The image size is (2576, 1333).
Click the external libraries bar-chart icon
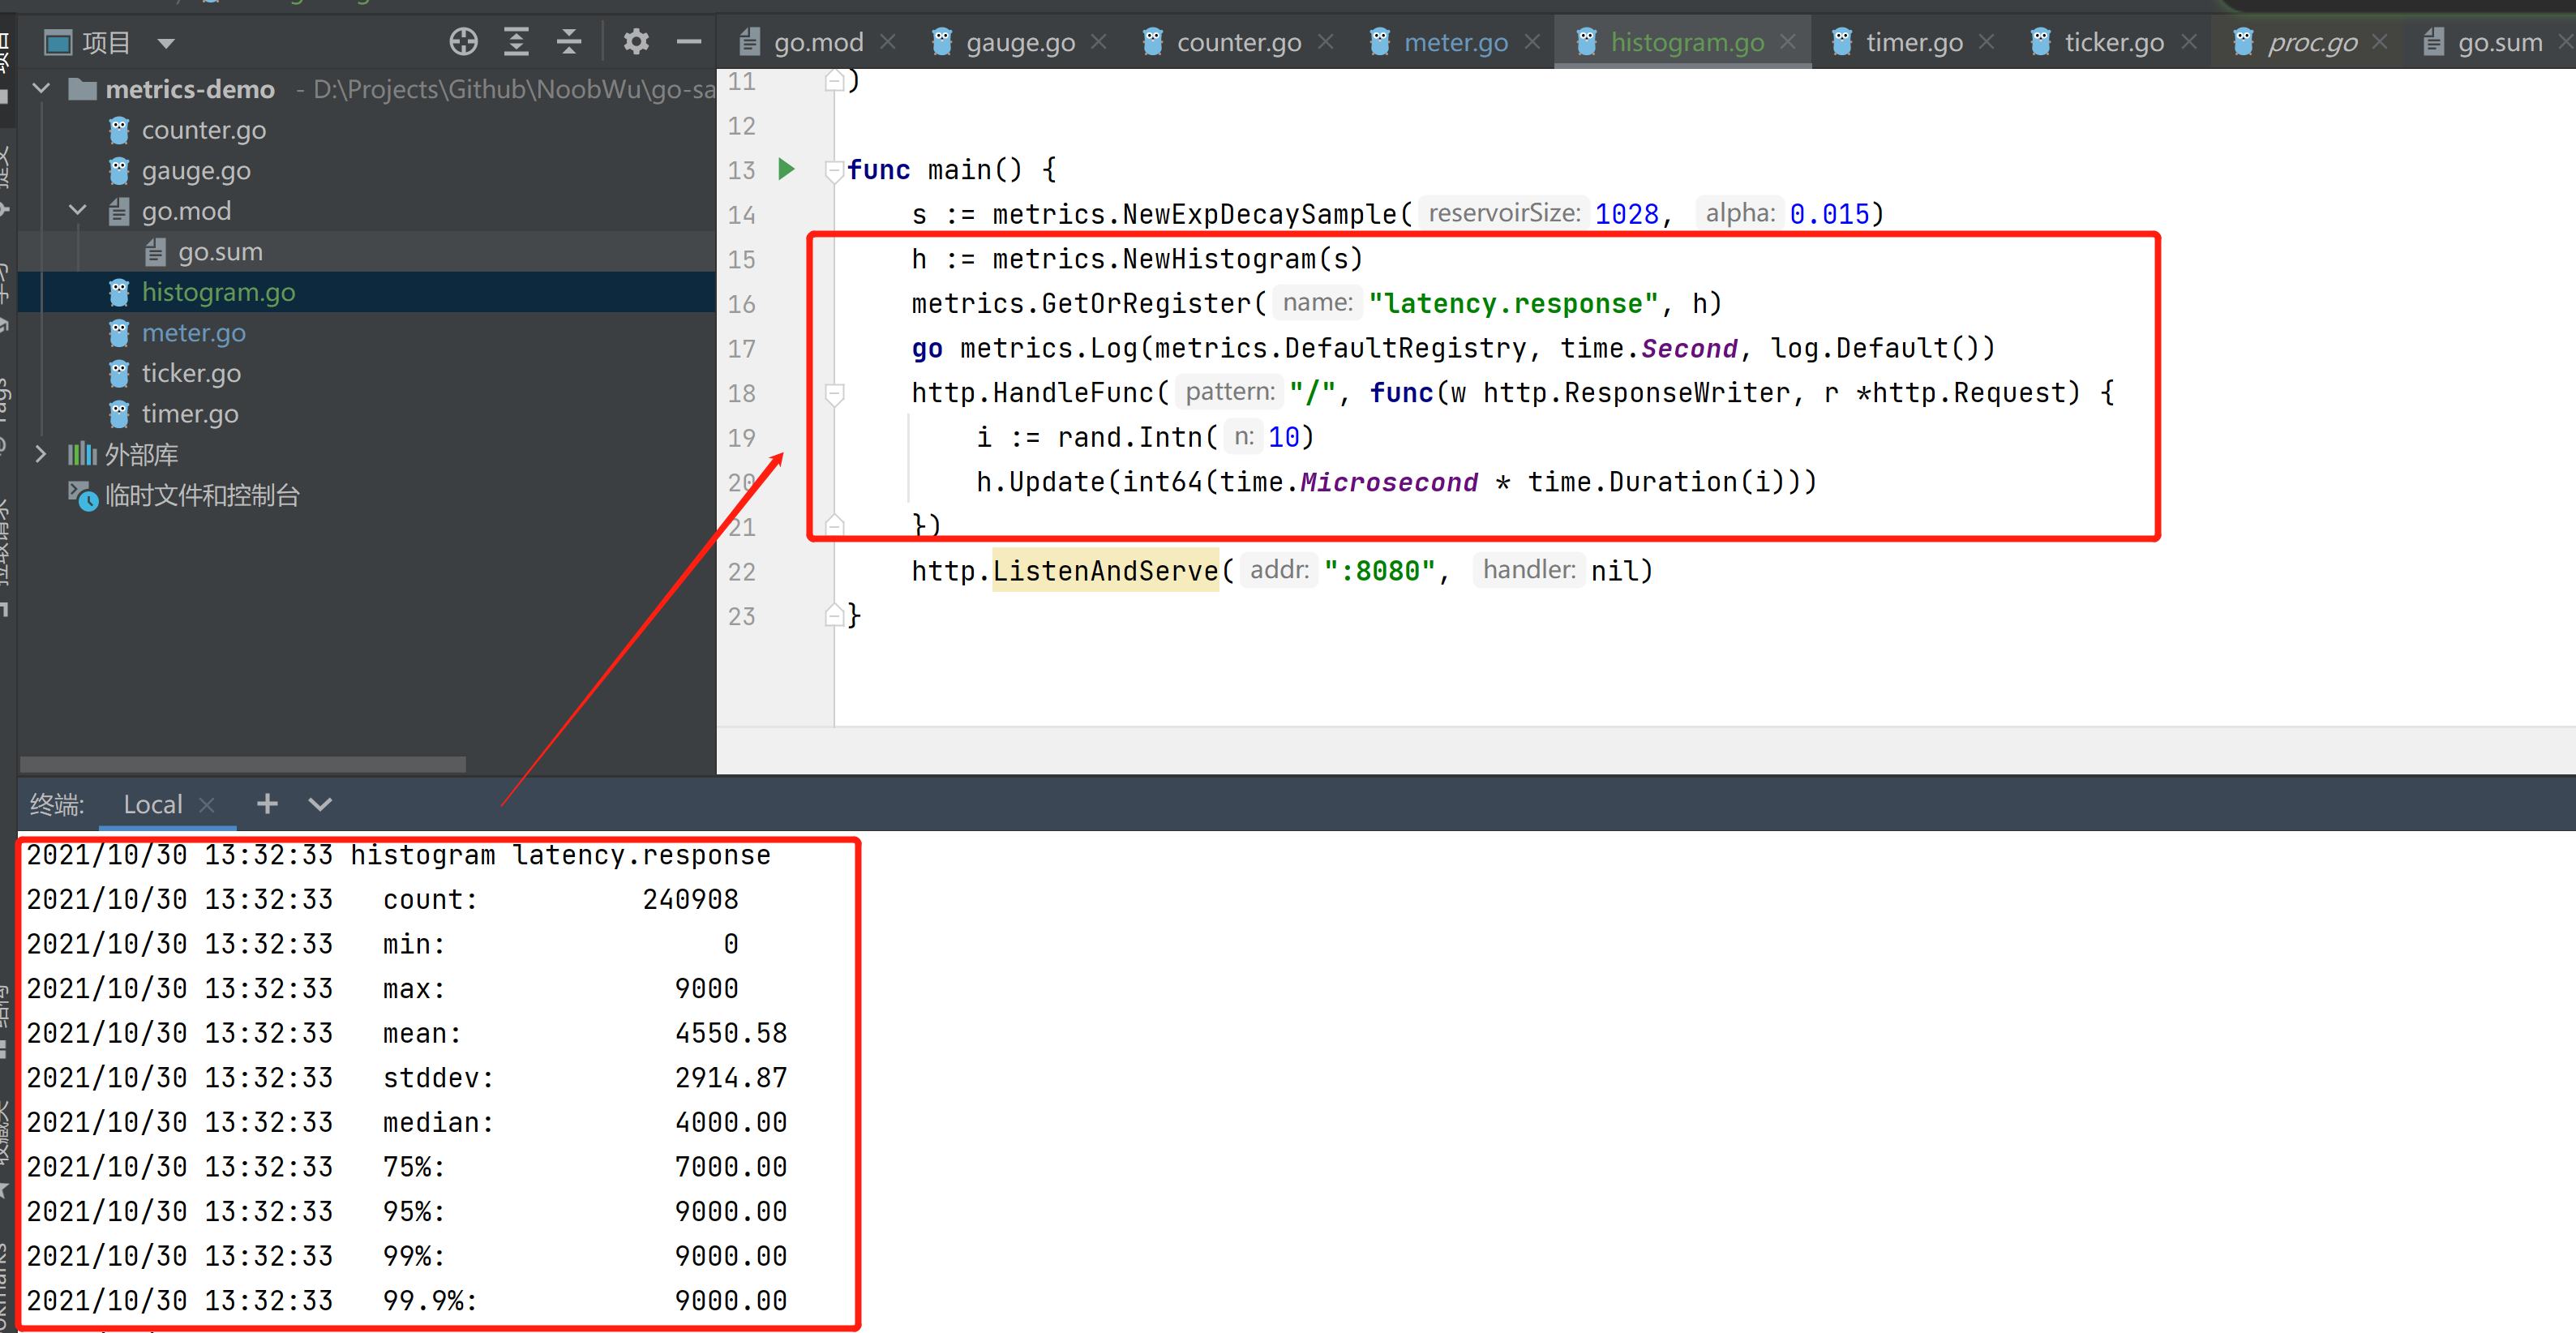(x=81, y=454)
